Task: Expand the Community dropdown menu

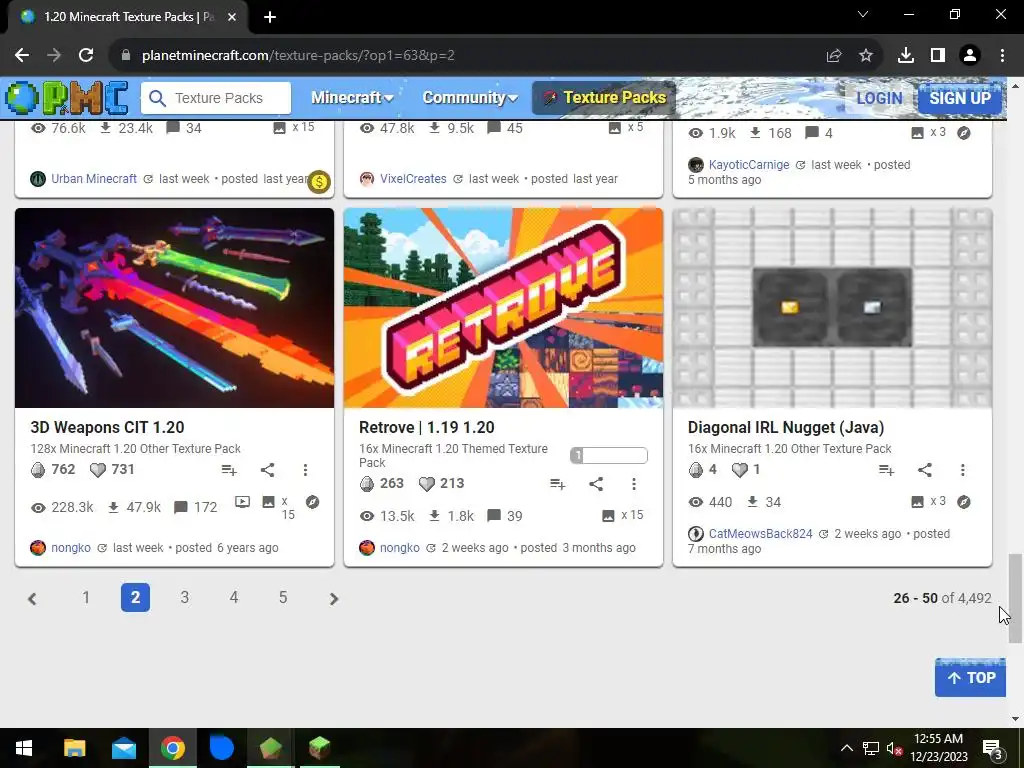Action: 470,98
